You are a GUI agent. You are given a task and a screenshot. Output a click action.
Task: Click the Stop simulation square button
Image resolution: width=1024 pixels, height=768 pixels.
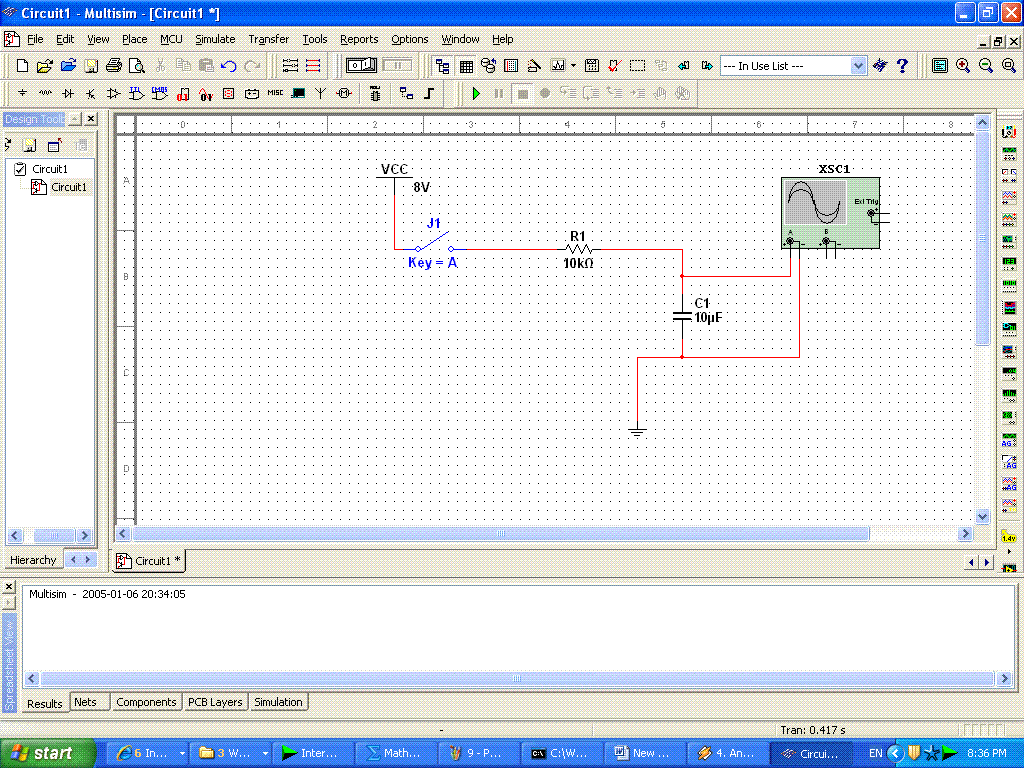[522, 94]
